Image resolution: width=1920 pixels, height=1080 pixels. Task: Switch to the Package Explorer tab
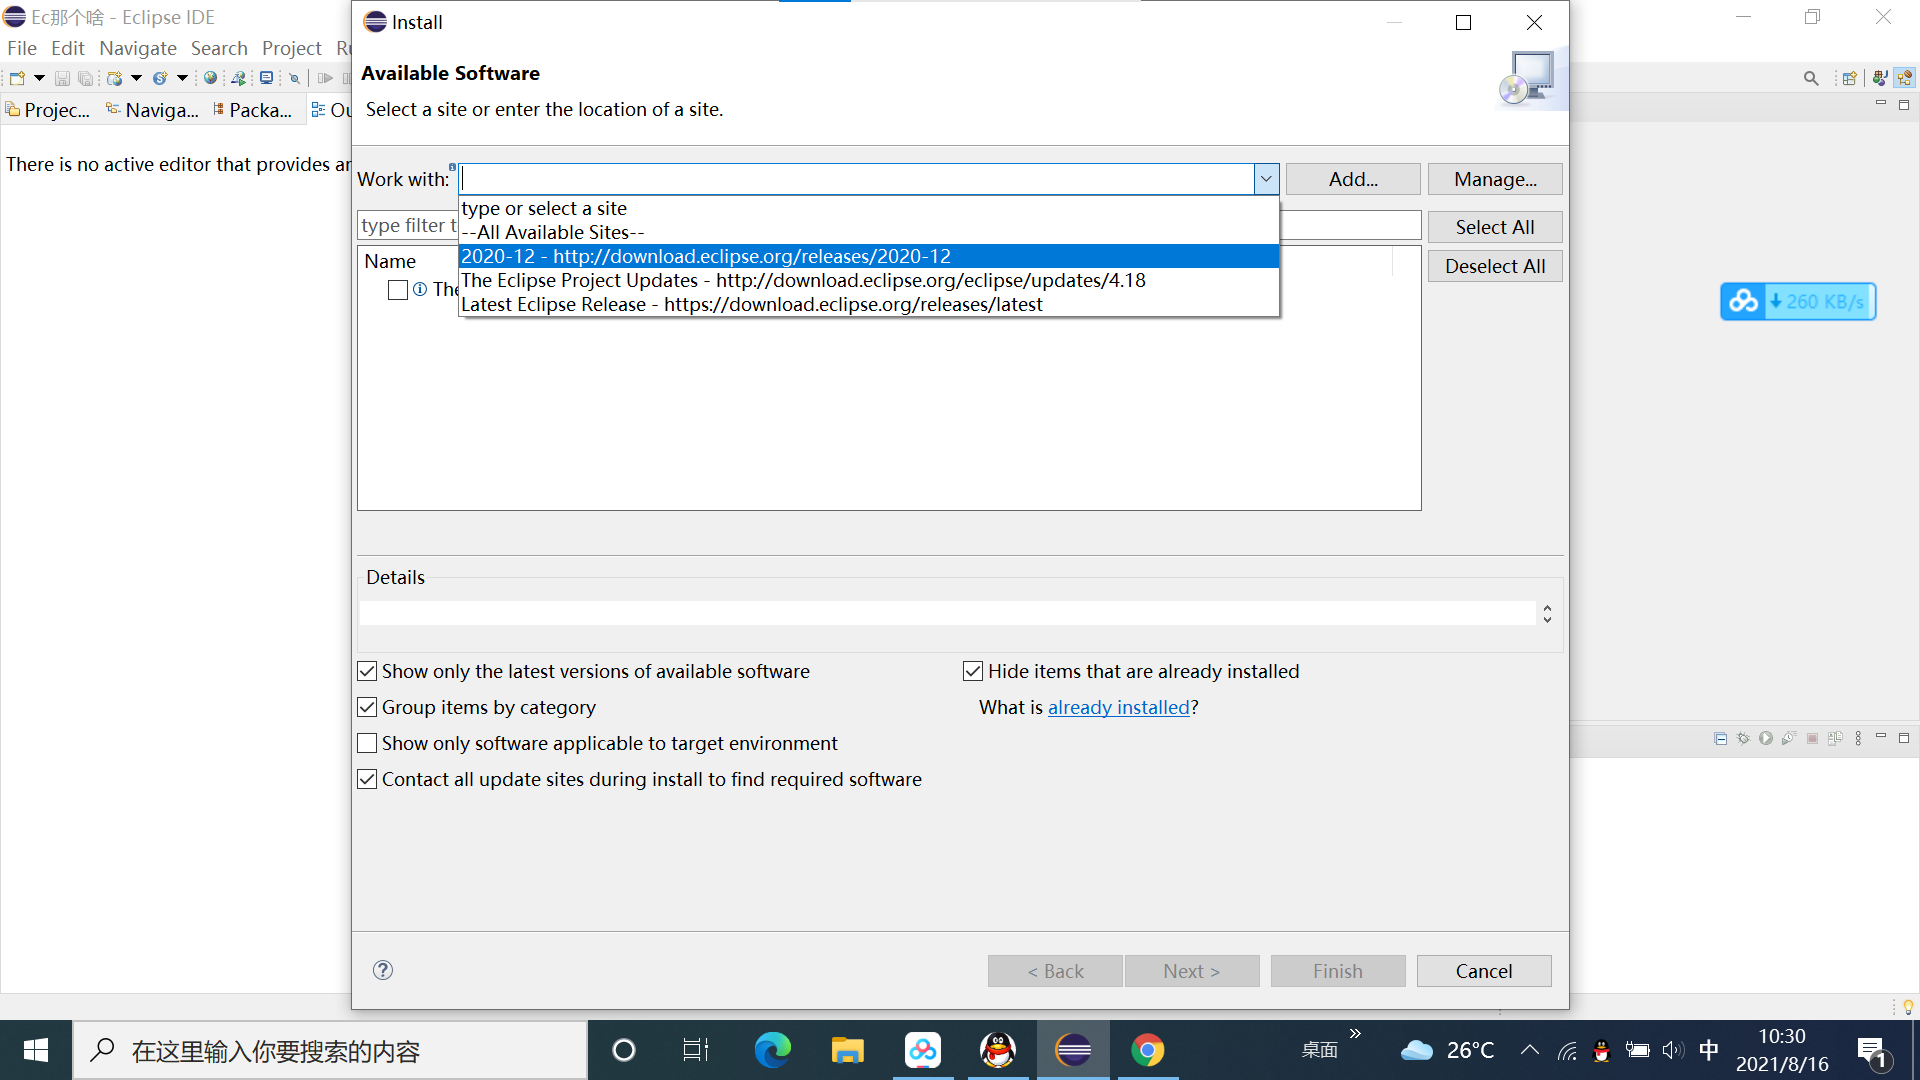pyautogui.click(x=253, y=110)
